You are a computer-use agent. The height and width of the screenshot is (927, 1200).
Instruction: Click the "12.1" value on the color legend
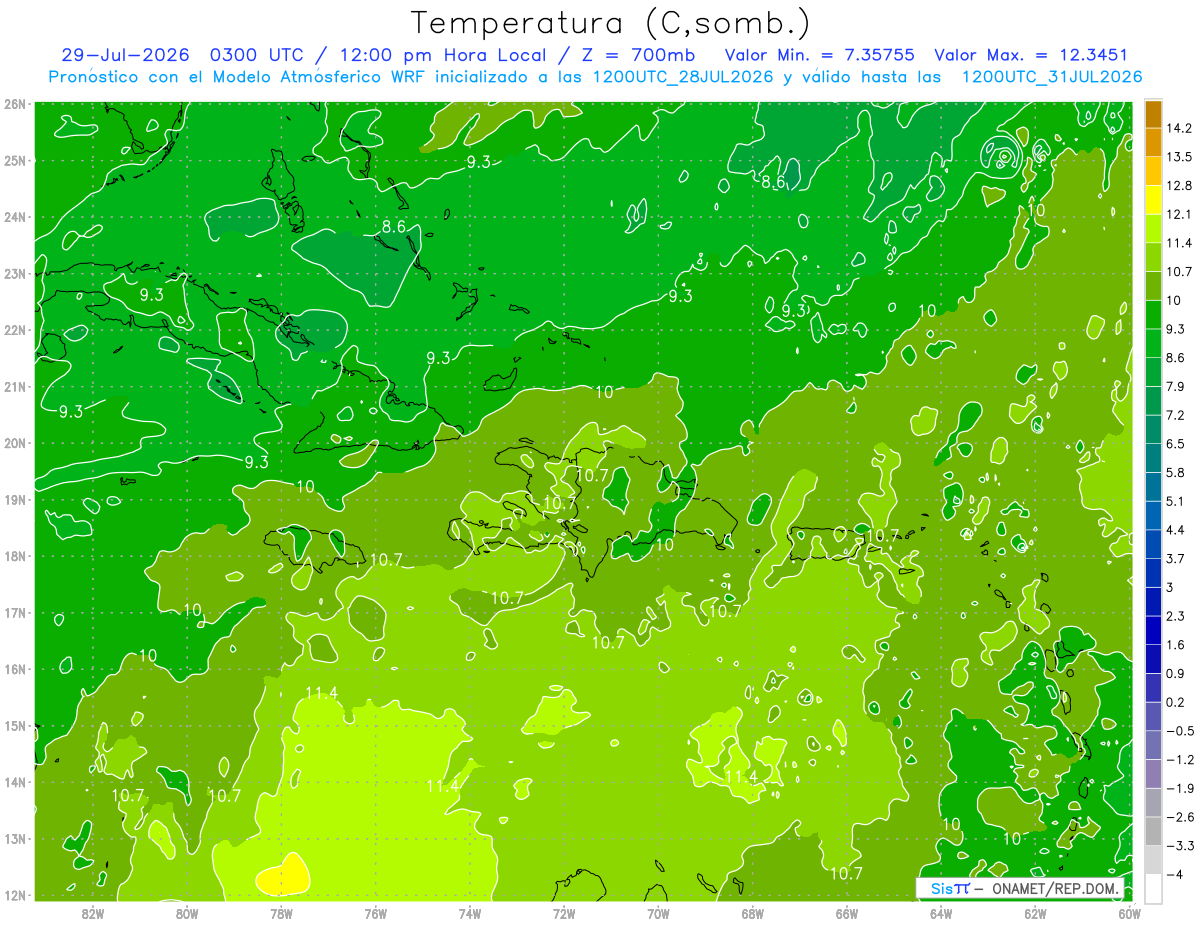(1180, 214)
